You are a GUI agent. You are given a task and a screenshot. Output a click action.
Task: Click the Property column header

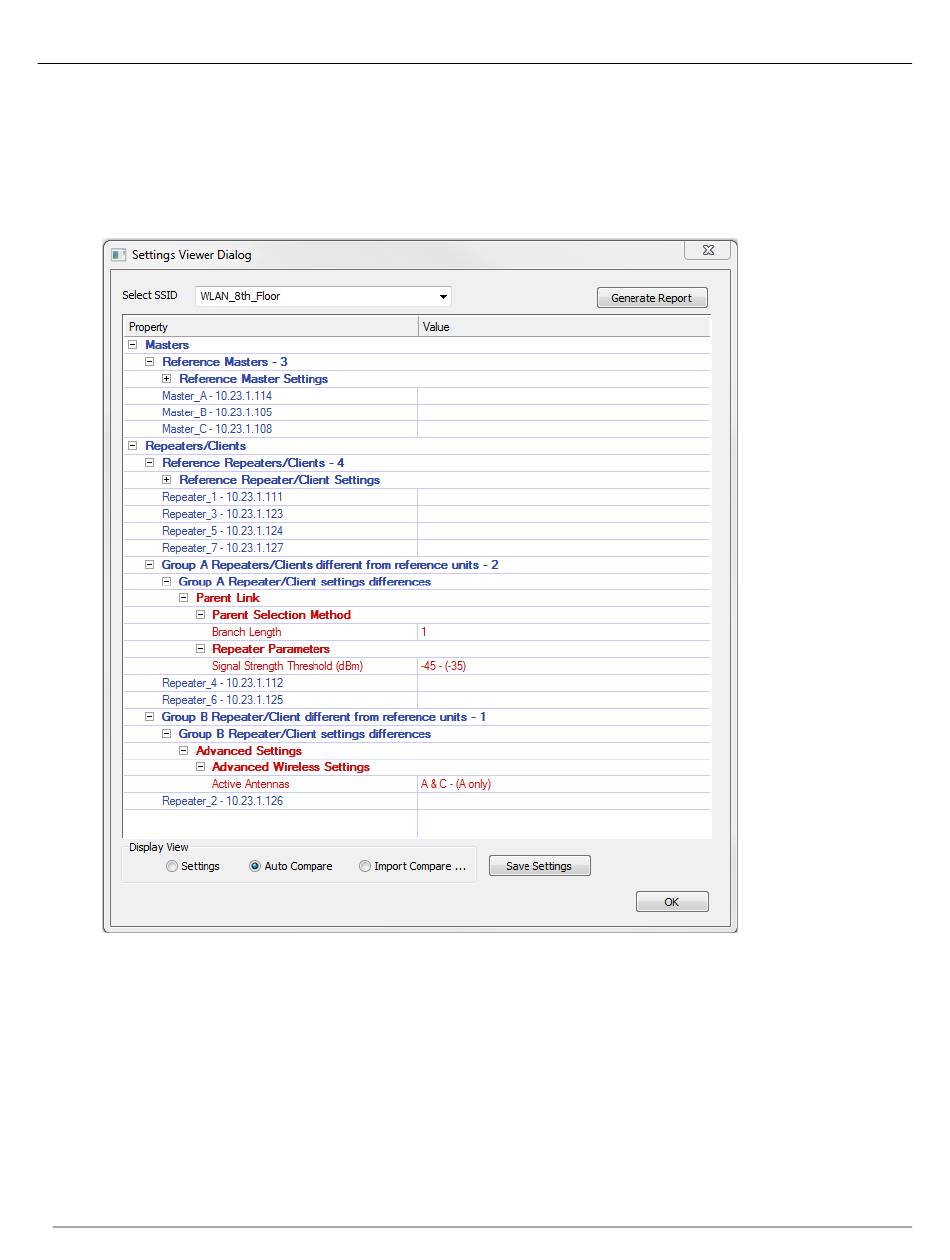point(270,327)
